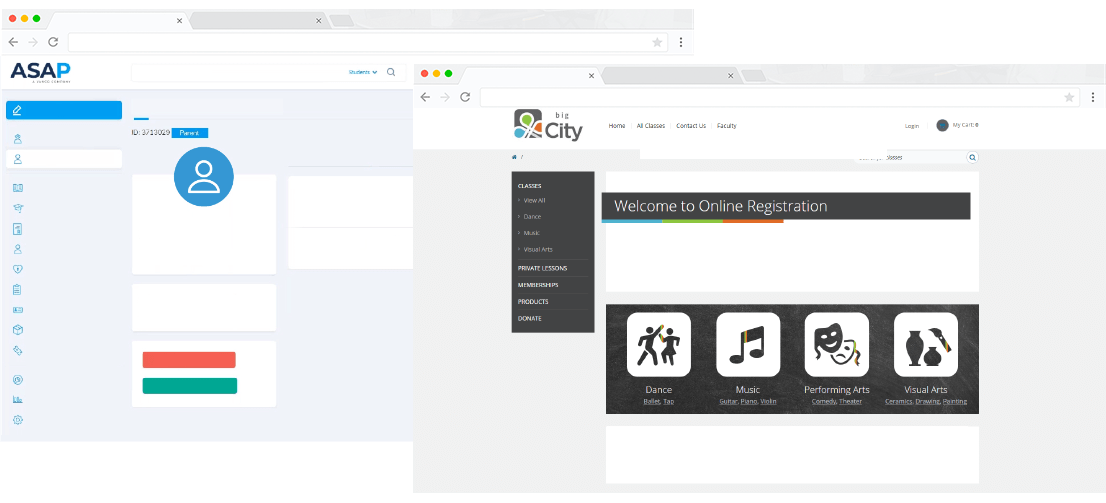Click the package box icon in ASAP sidebar
The width and height of the screenshot is (1106, 503).
18,329
